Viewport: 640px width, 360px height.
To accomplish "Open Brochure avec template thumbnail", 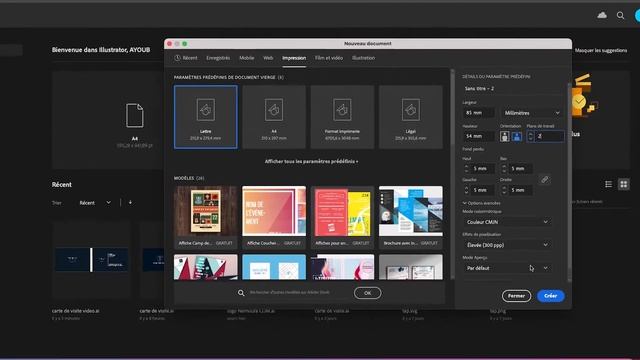I will pos(411,211).
